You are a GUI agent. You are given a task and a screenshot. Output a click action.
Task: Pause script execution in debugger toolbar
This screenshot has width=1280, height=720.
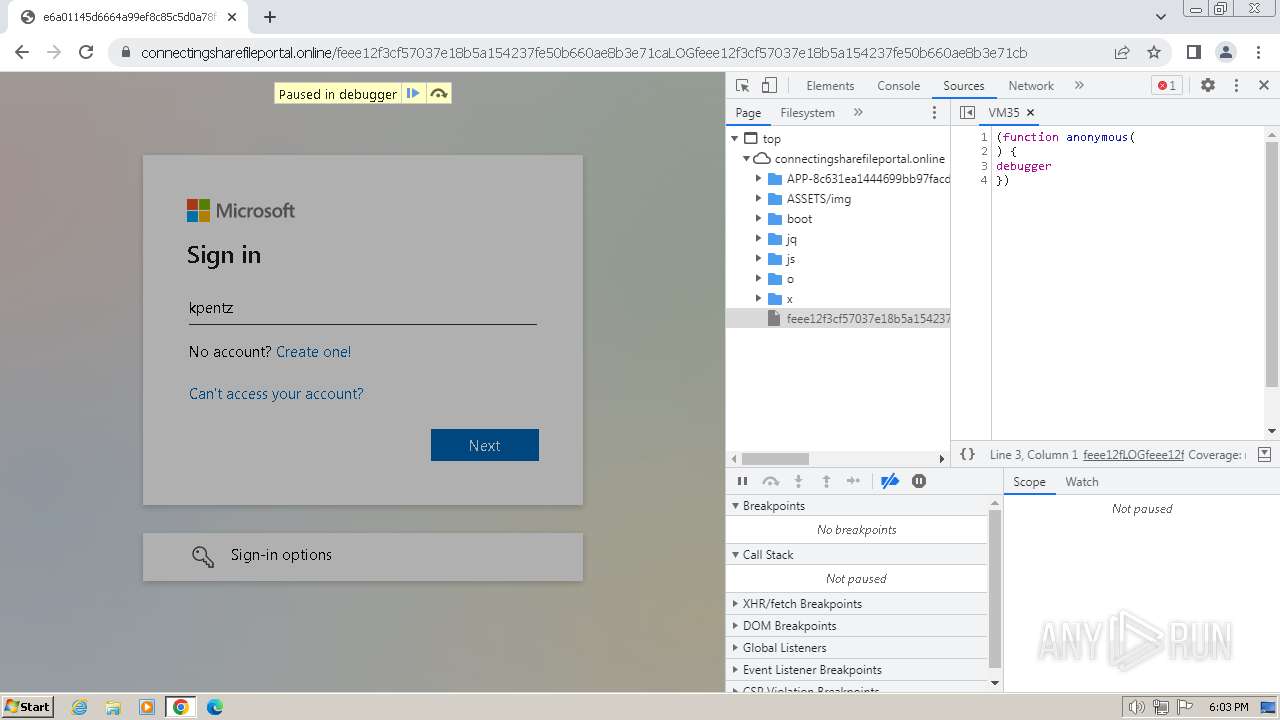point(742,481)
